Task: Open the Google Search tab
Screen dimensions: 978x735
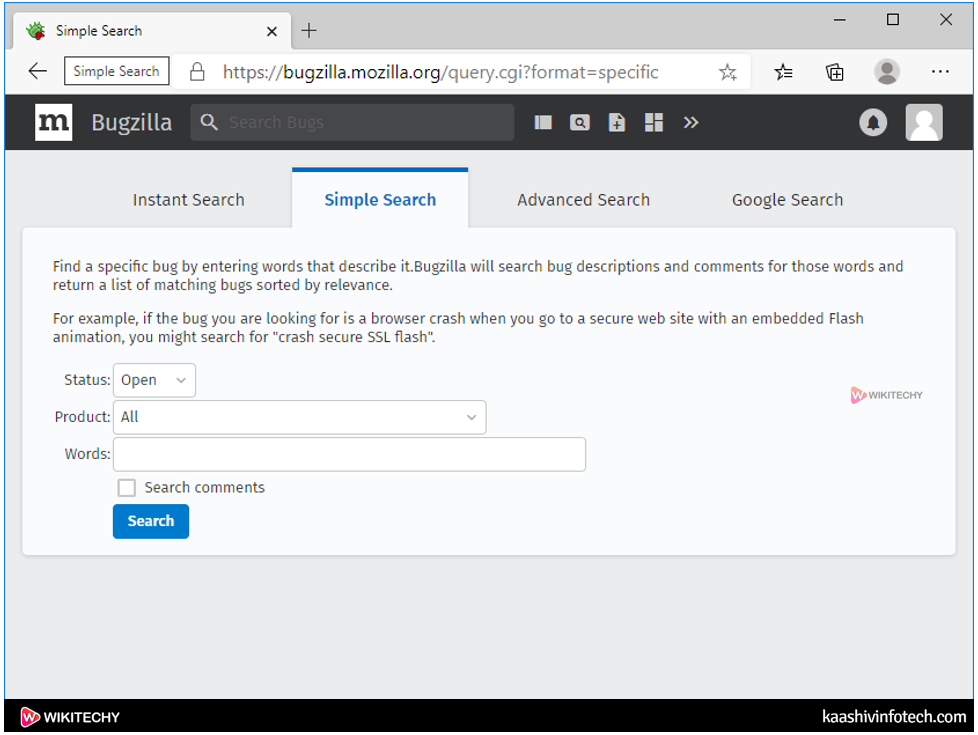Action: 787,200
